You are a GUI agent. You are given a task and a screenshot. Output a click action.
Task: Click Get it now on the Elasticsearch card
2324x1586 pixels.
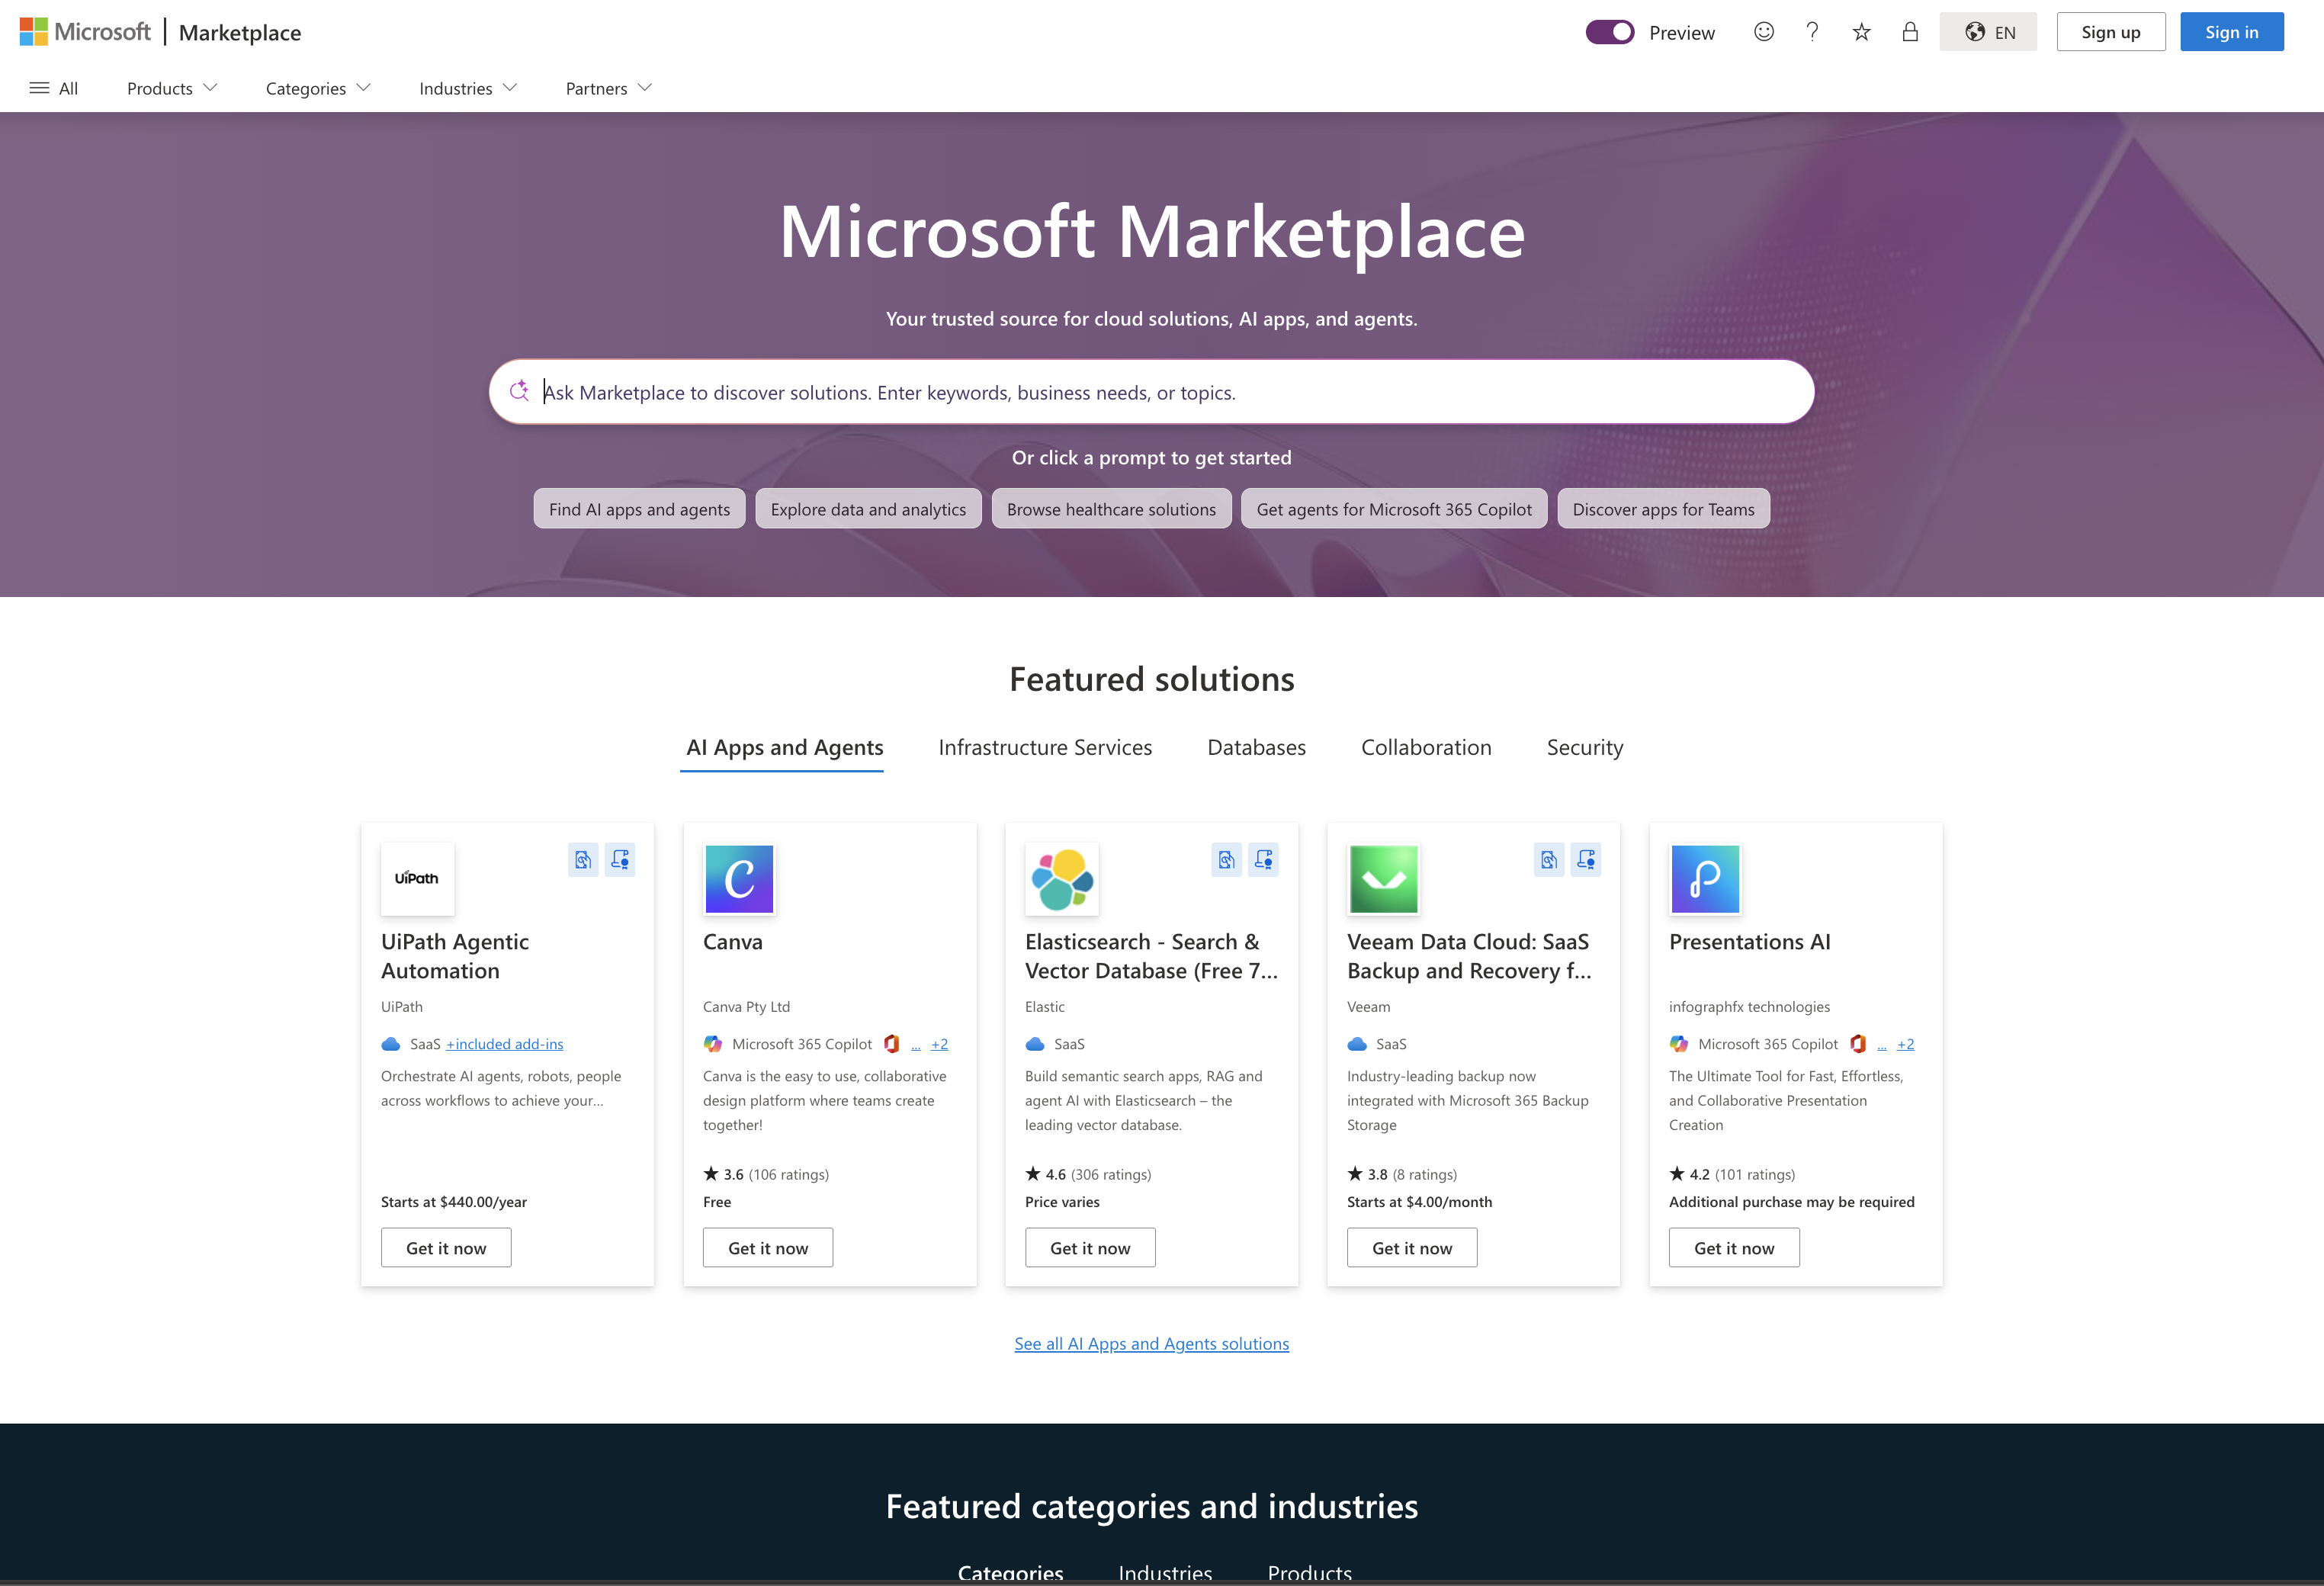point(1090,1248)
